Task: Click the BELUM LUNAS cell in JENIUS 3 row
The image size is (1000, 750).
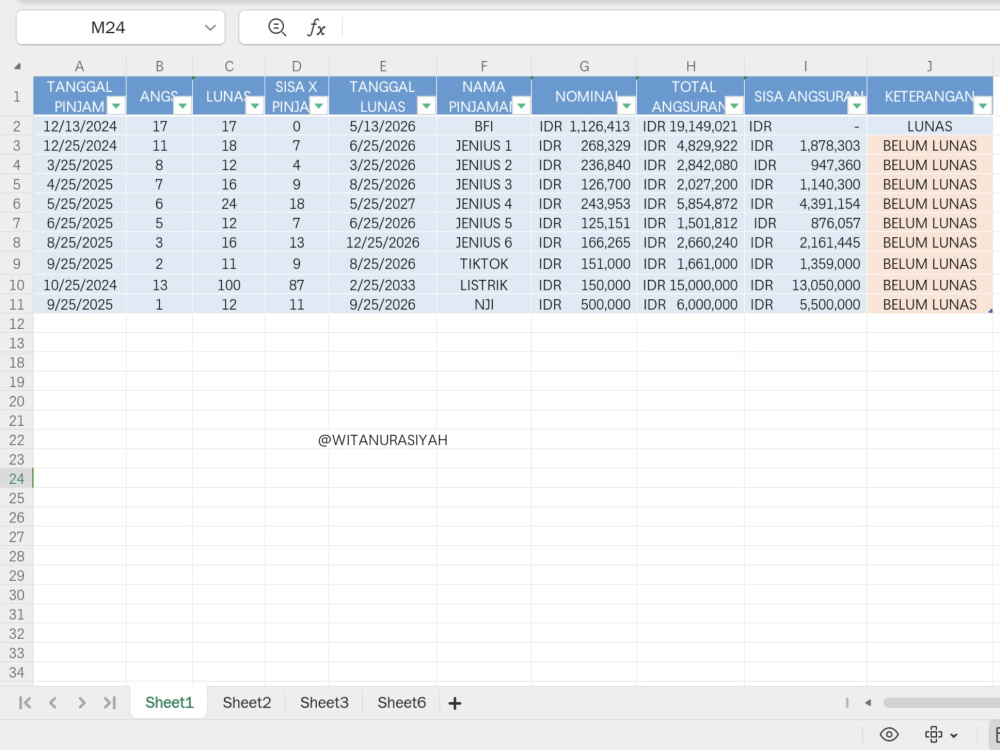Action: click(929, 184)
